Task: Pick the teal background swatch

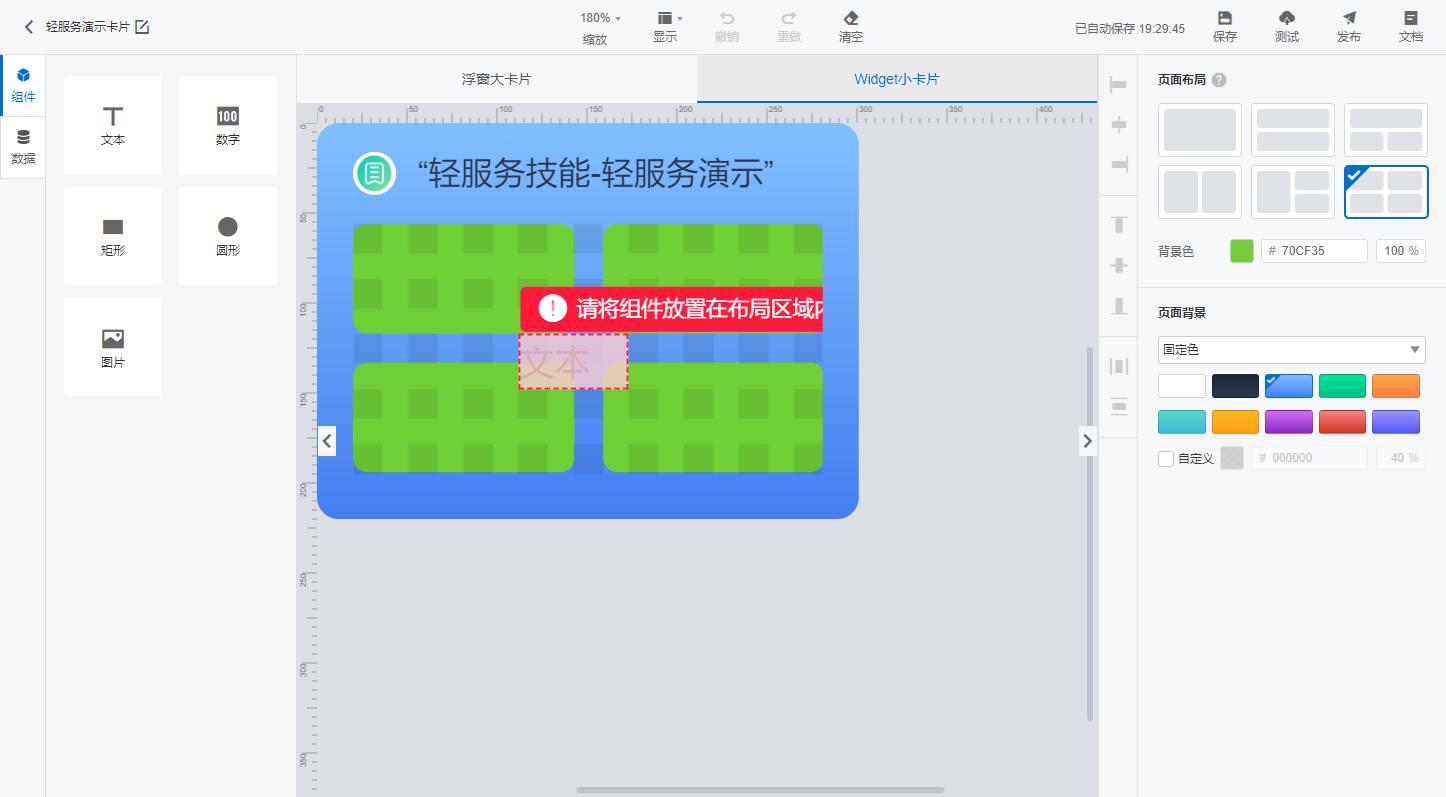Action: (1182, 422)
